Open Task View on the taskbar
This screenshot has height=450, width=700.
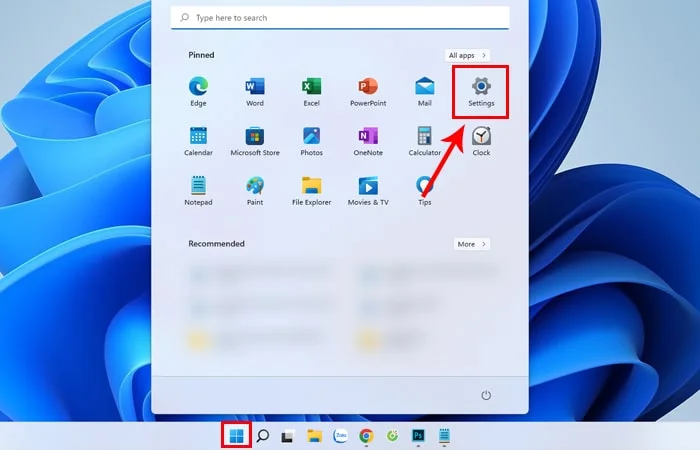[x=288, y=436]
